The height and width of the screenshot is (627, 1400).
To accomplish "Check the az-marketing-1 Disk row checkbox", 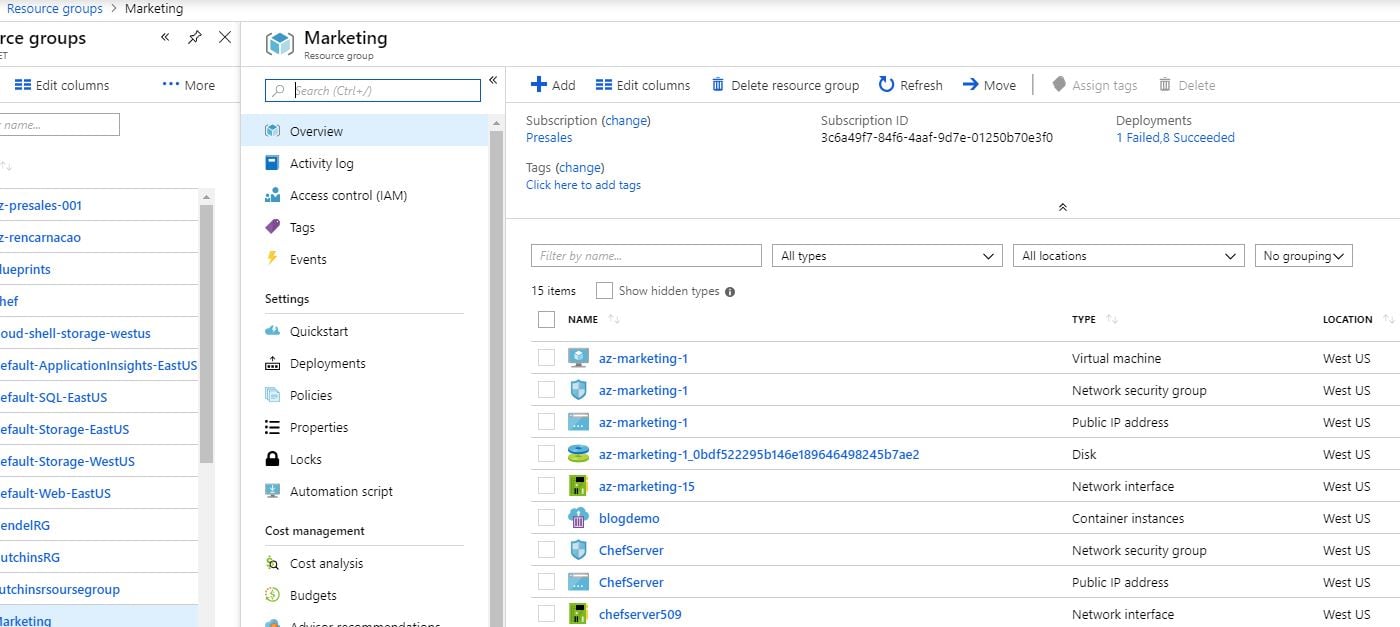I will point(546,454).
